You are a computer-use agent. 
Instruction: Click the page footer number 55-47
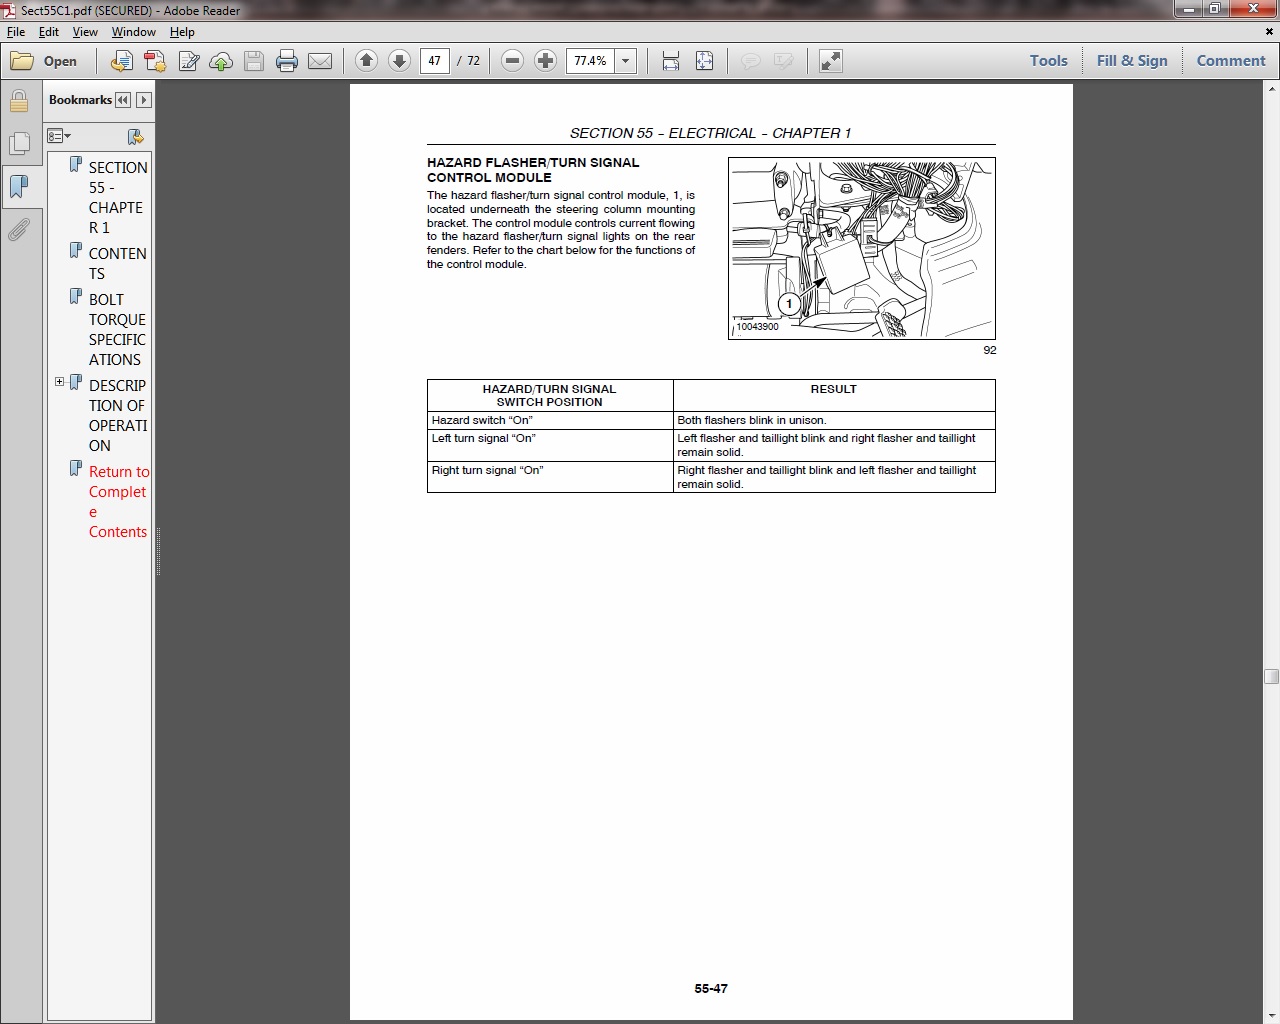pos(711,988)
